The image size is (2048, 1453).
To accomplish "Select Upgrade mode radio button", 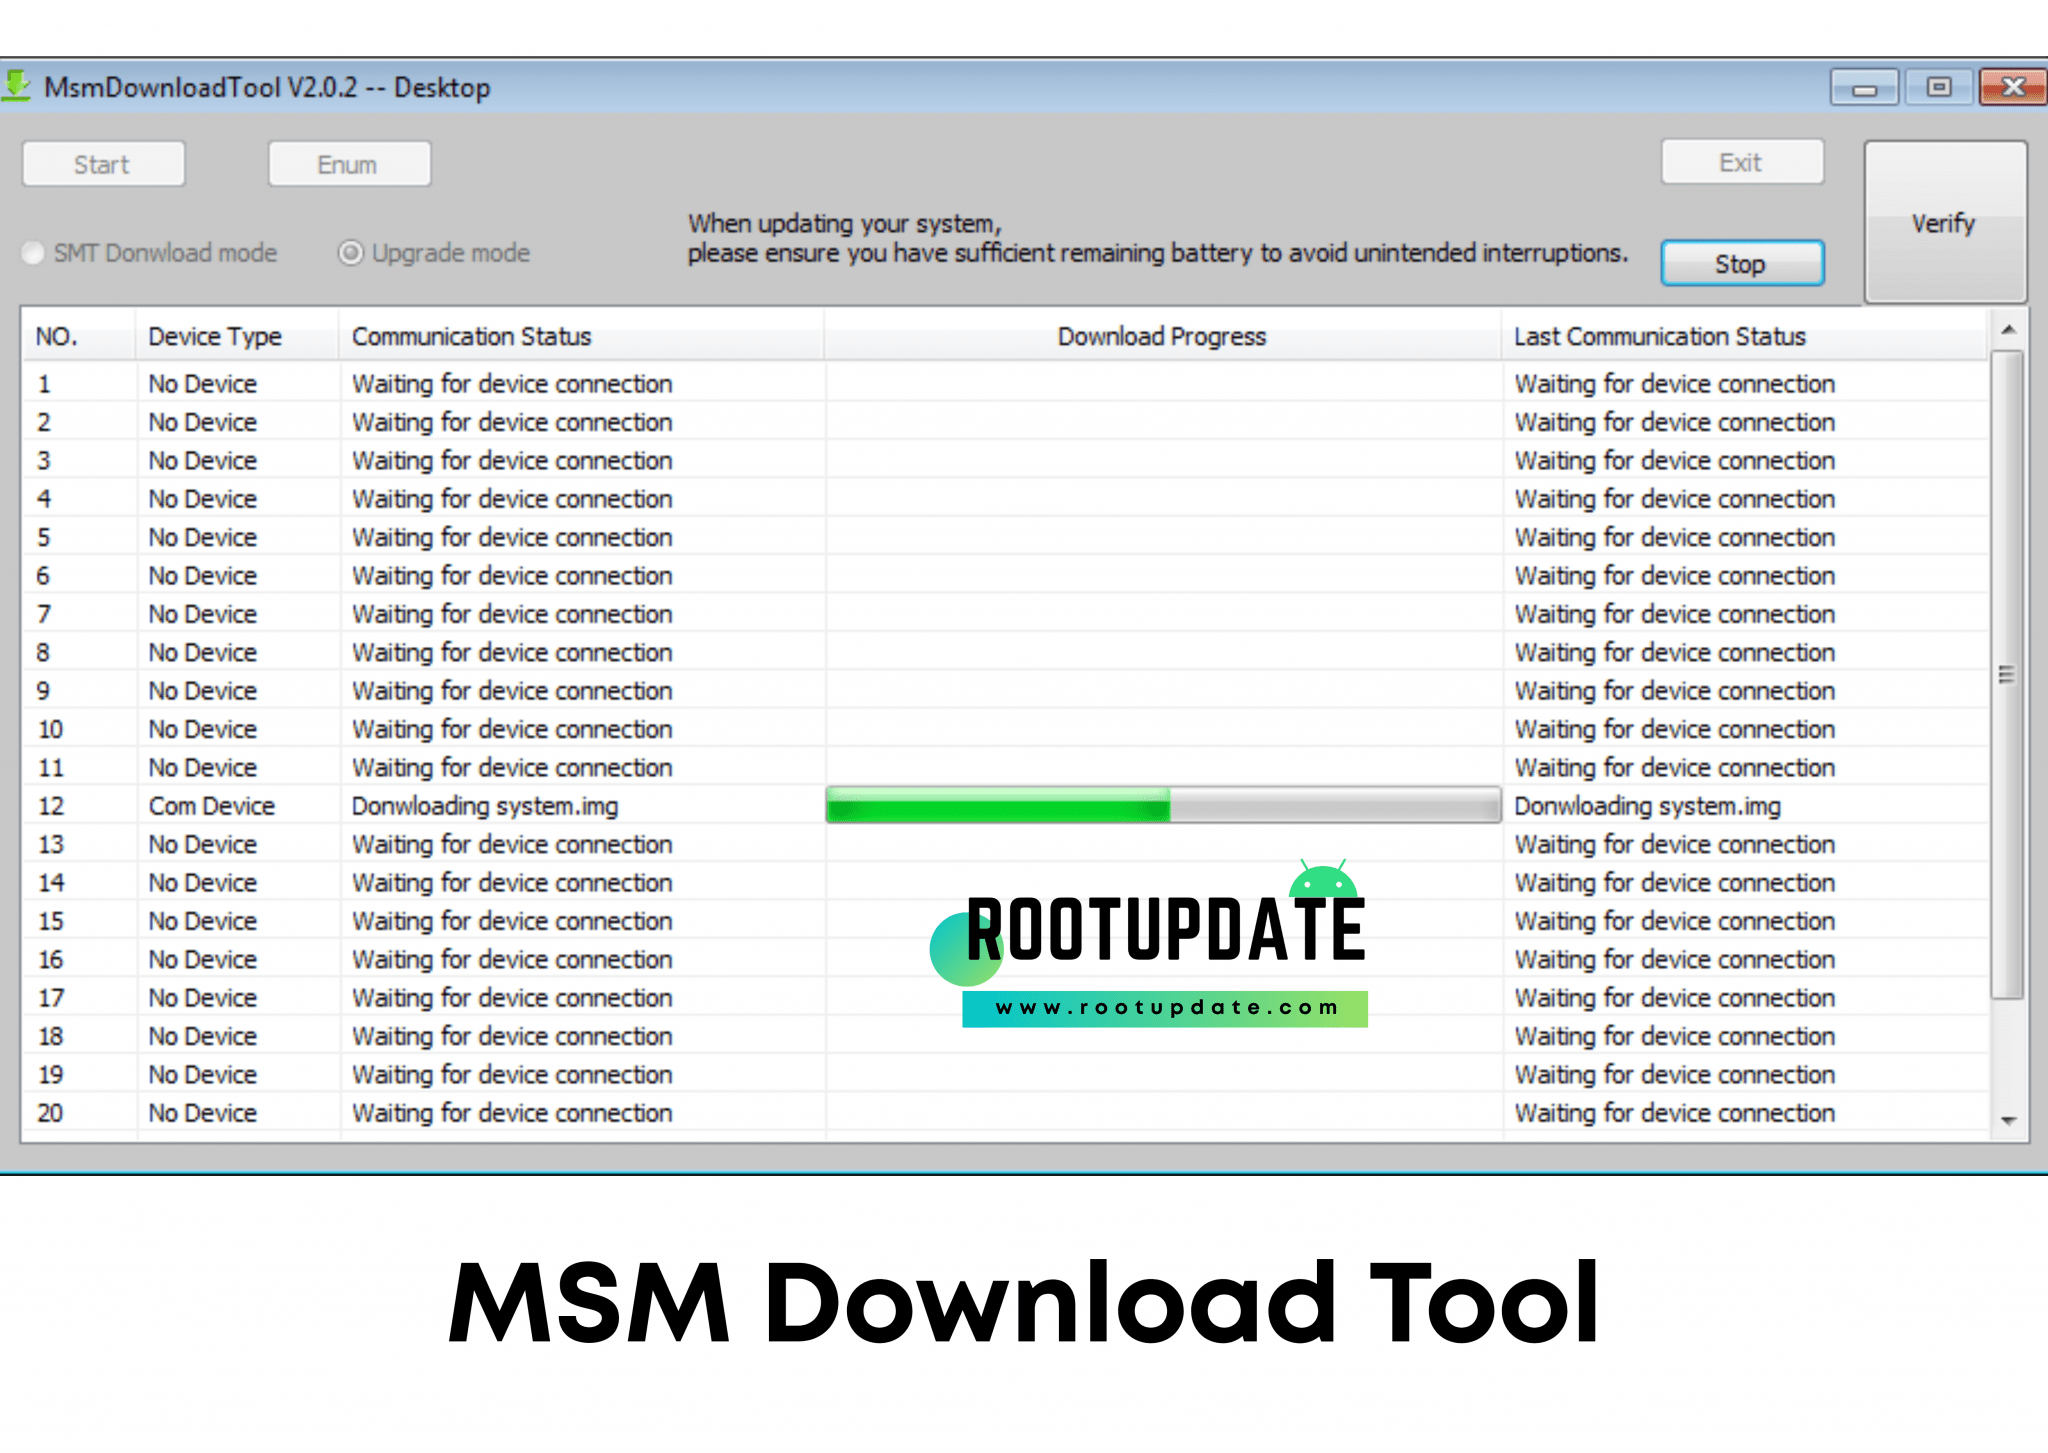I will coord(350,253).
